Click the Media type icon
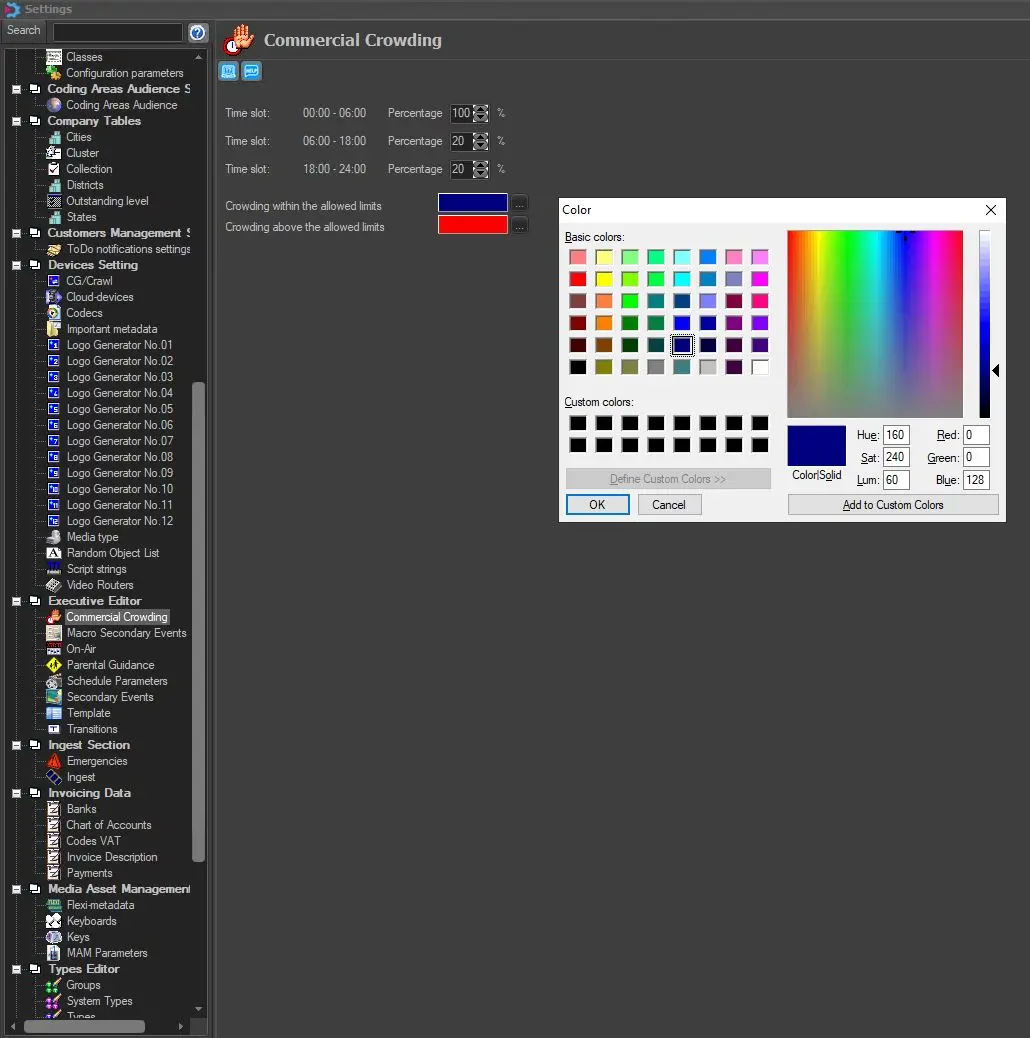The width and height of the screenshot is (1030, 1038). 54,537
